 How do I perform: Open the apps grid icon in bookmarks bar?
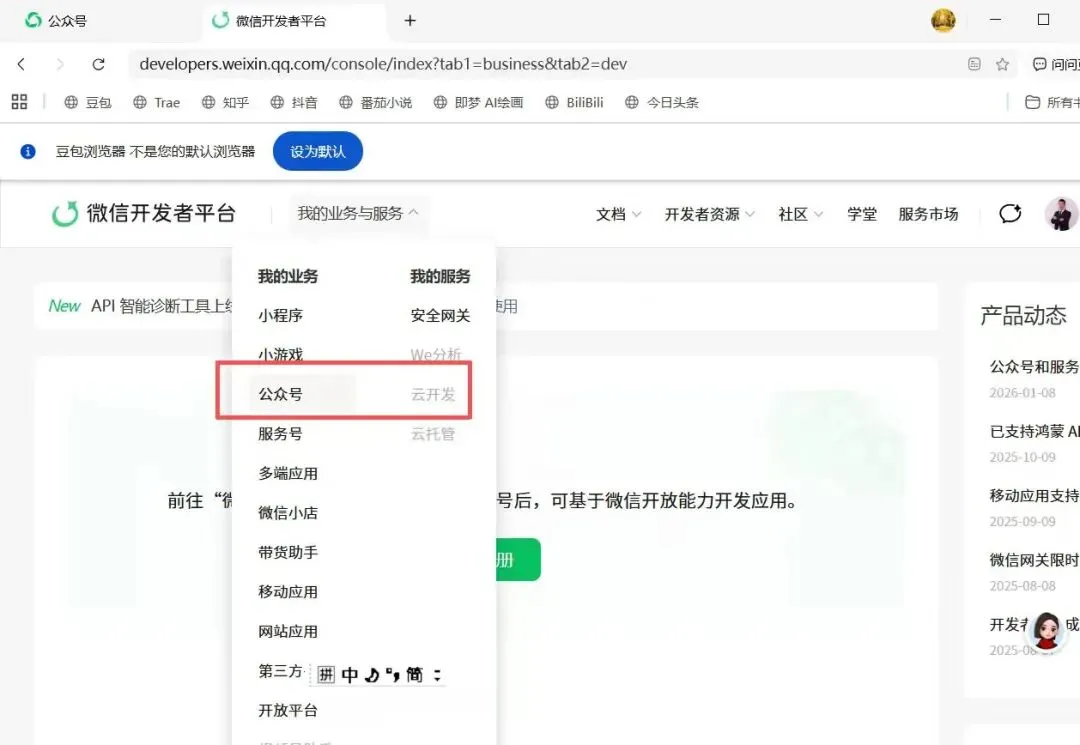click(19, 102)
